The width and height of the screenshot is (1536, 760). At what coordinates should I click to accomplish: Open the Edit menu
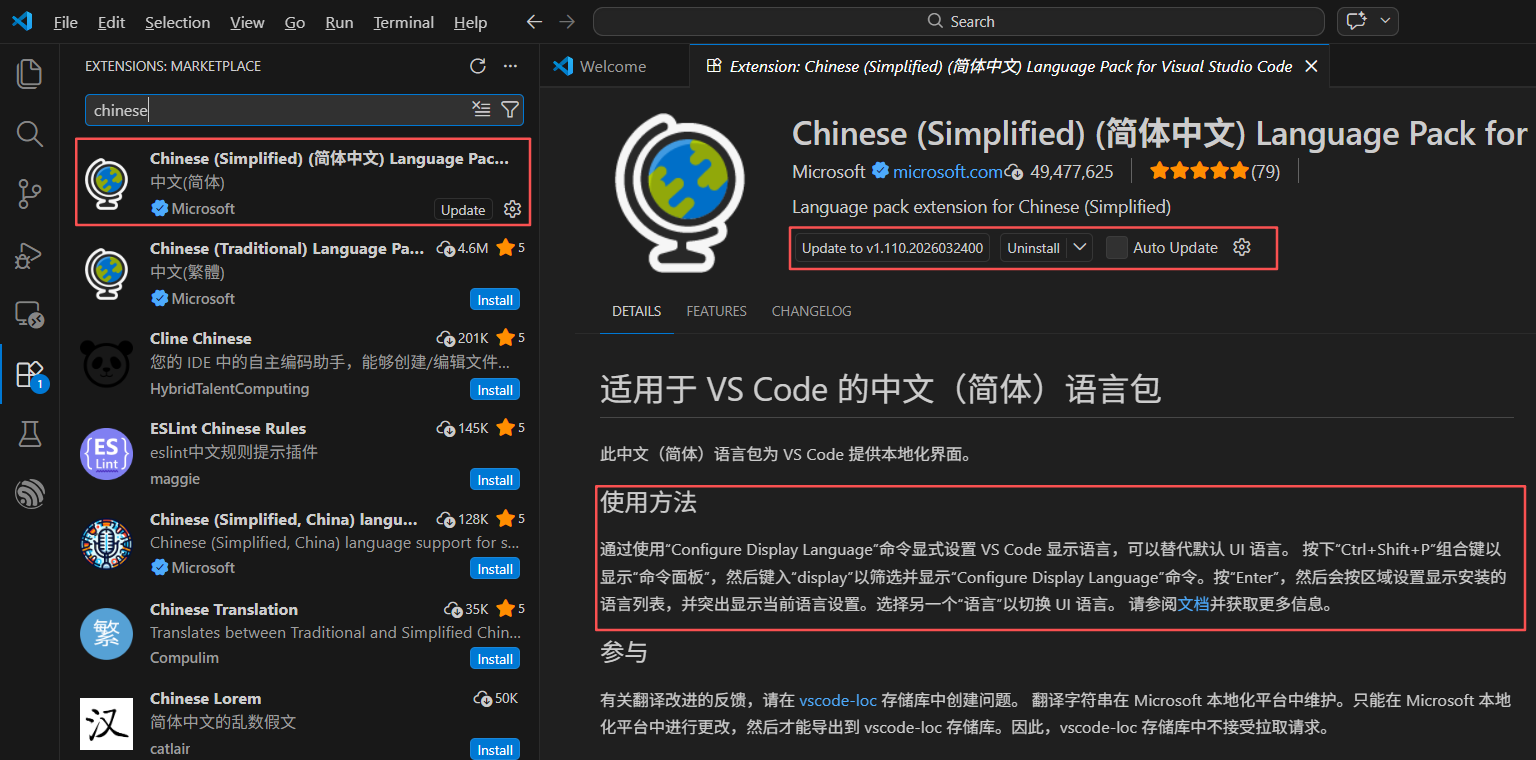tap(112, 22)
